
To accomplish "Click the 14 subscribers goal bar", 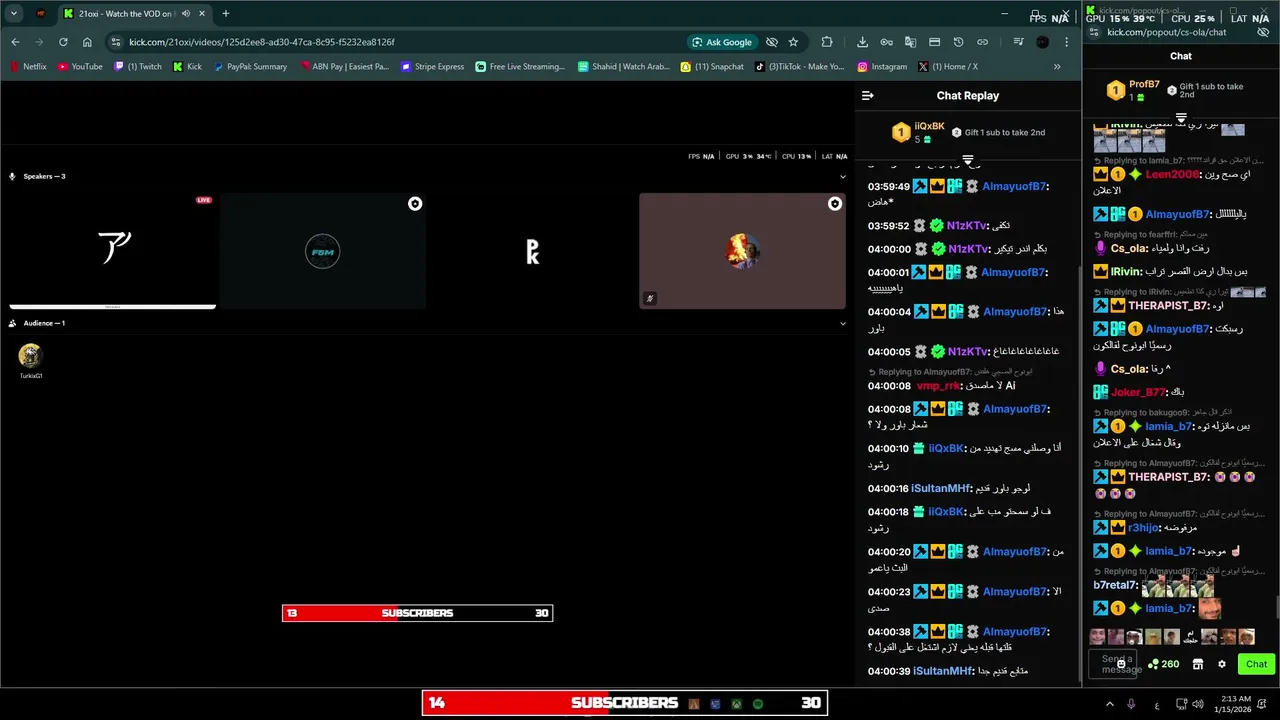I will click(x=625, y=703).
